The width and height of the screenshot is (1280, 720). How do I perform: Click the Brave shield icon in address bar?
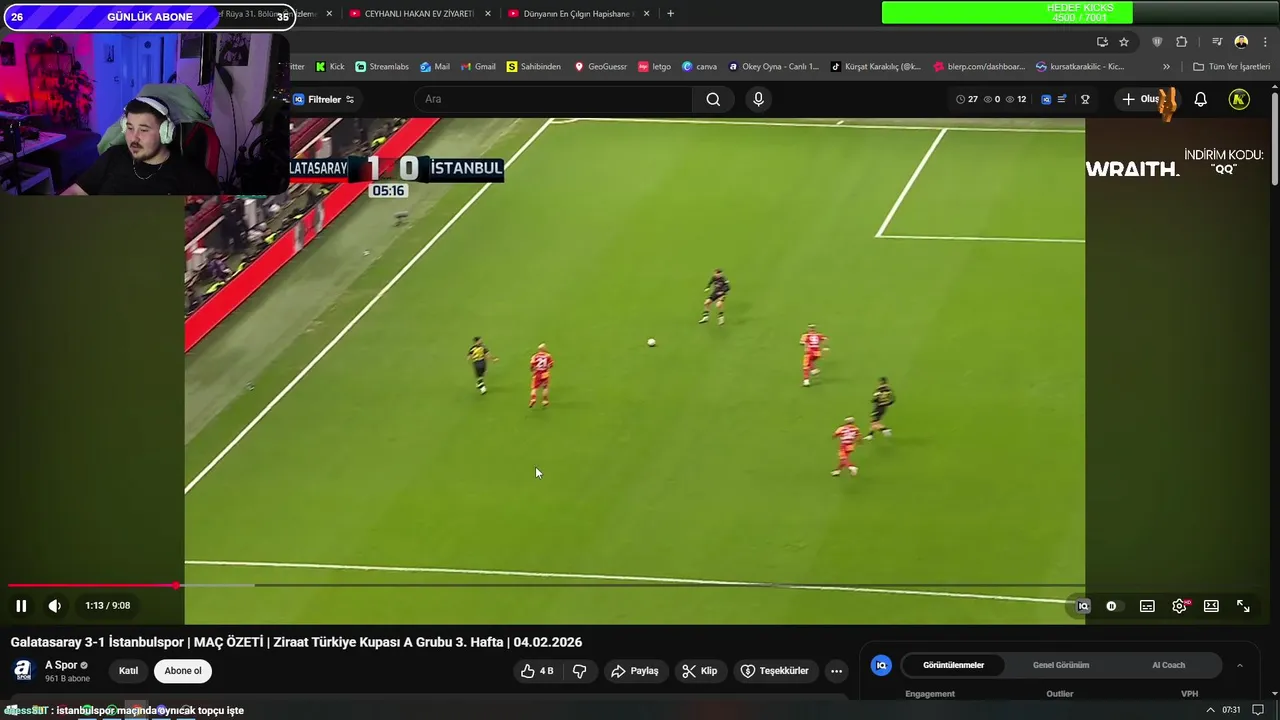pos(1157,42)
